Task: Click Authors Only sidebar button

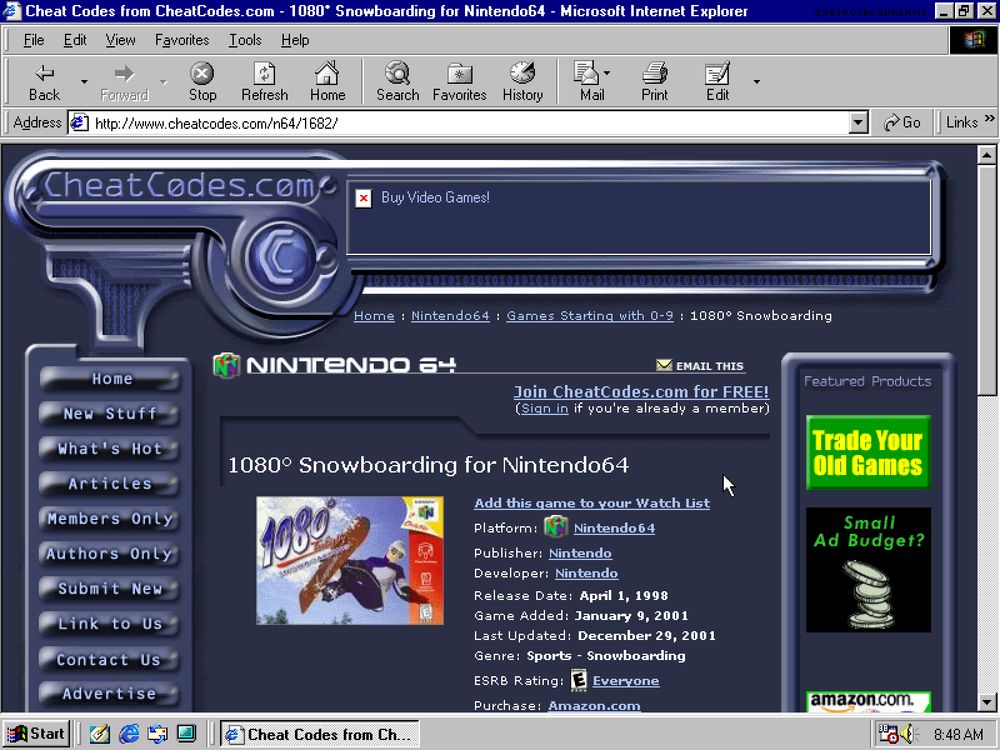Action: 110,554
